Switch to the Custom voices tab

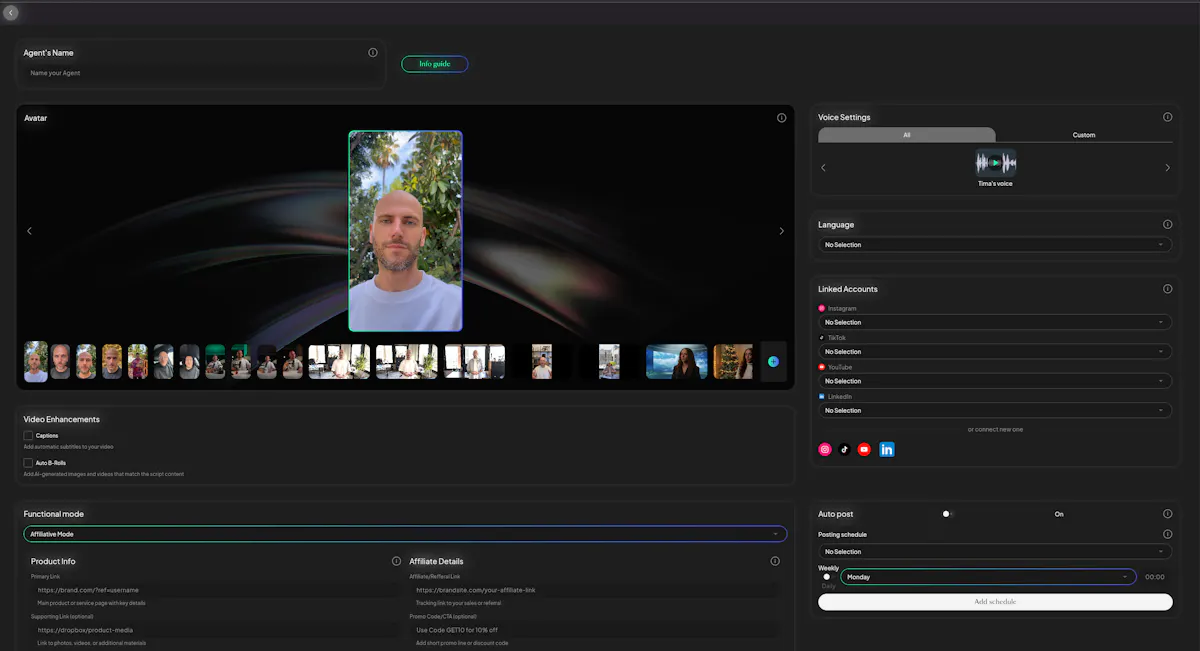coord(1084,135)
